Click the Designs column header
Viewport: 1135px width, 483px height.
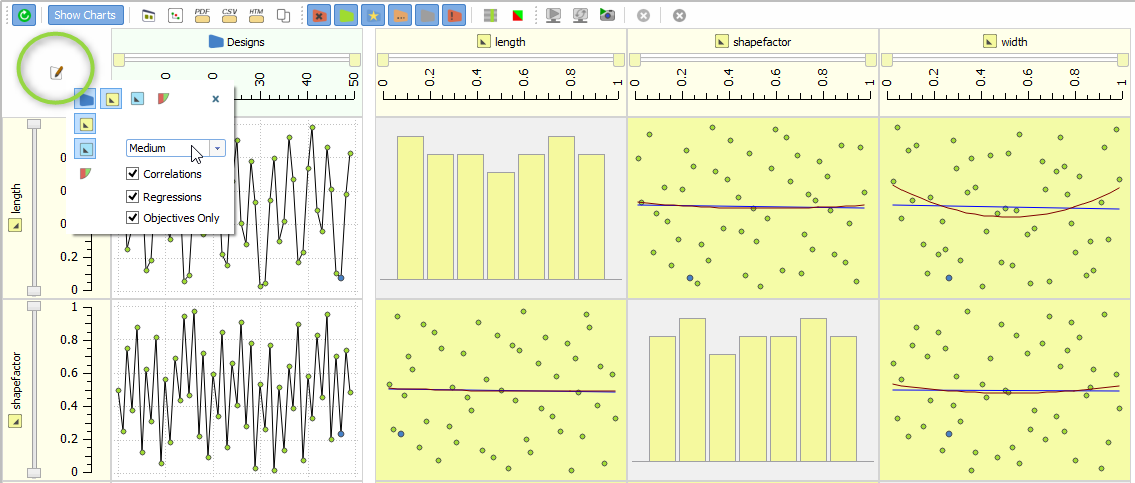coord(236,42)
